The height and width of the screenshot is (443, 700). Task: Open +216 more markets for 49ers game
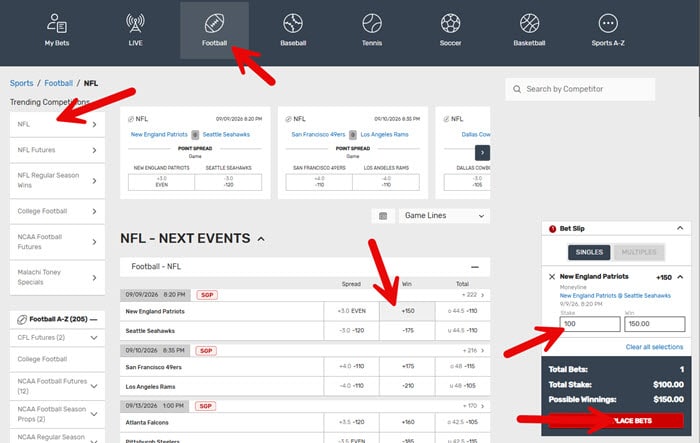tap(473, 351)
